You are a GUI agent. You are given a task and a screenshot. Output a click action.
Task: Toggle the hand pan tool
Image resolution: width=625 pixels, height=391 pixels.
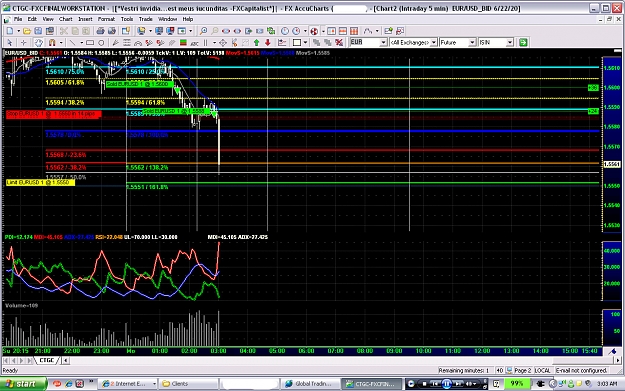click(38, 42)
